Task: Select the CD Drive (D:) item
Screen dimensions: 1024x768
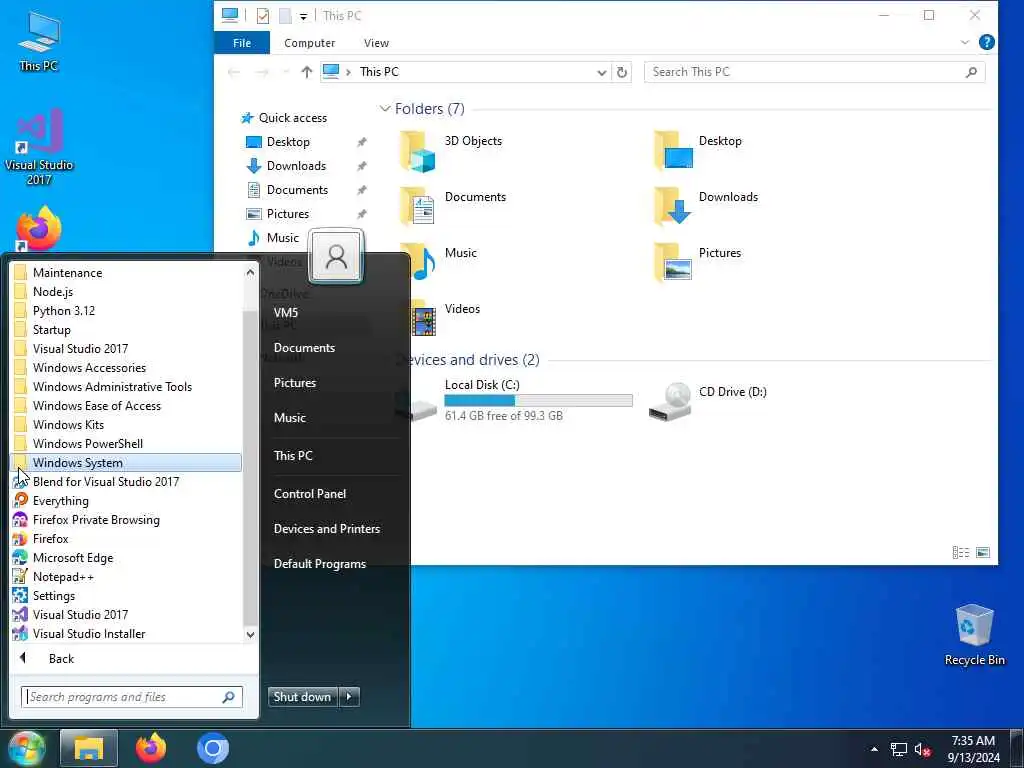Action: coord(708,400)
